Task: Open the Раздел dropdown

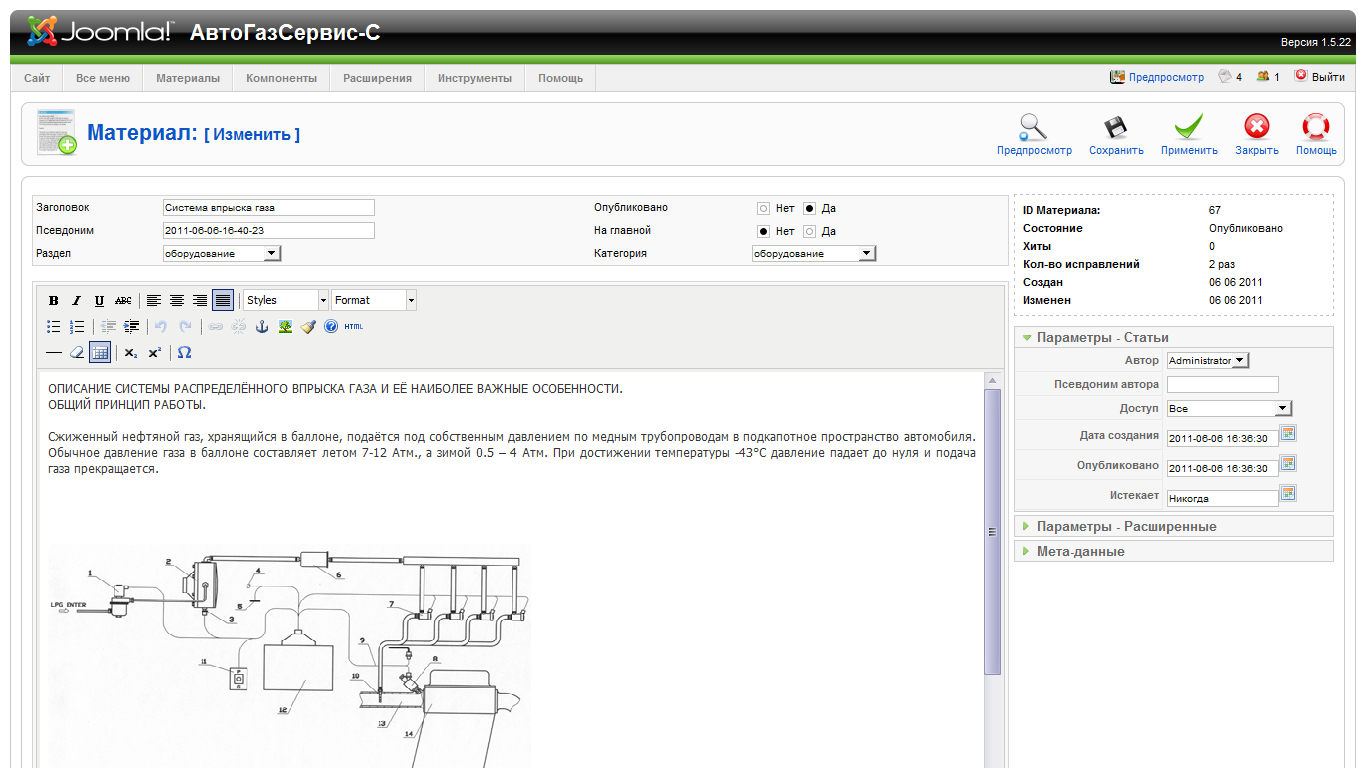Action: click(x=222, y=254)
